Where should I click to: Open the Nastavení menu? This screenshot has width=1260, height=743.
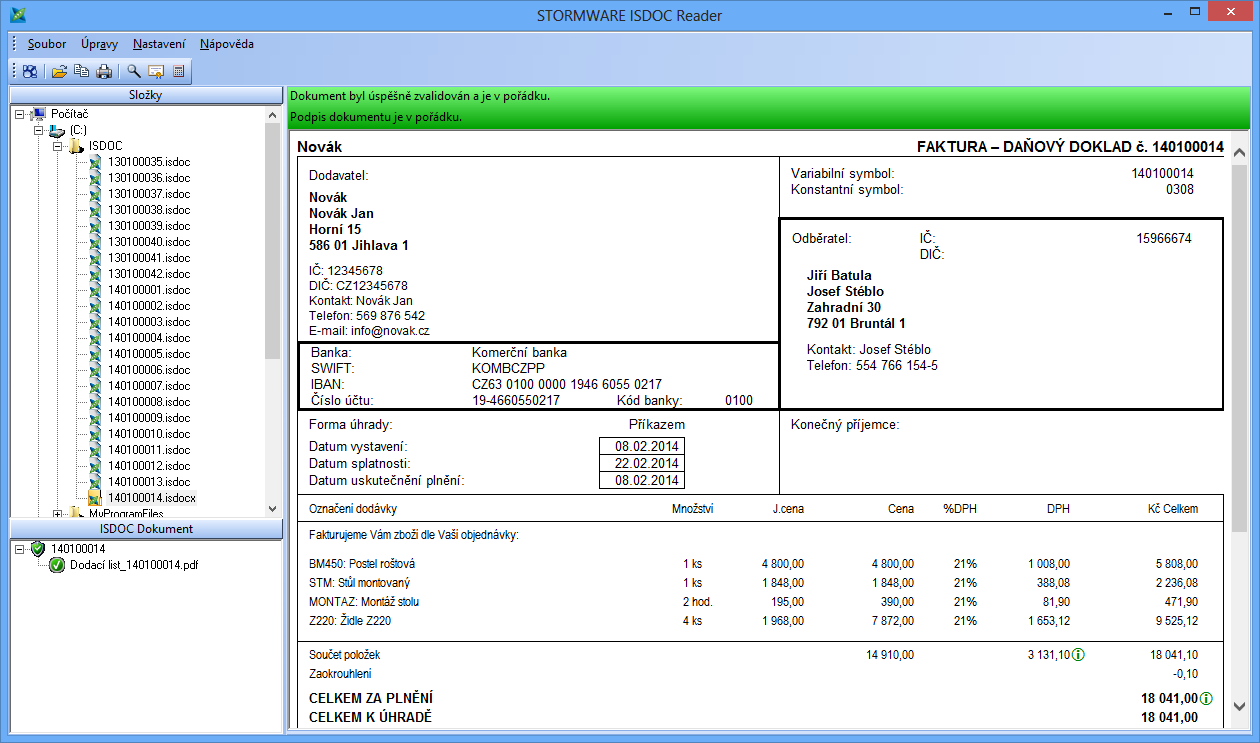click(x=159, y=44)
